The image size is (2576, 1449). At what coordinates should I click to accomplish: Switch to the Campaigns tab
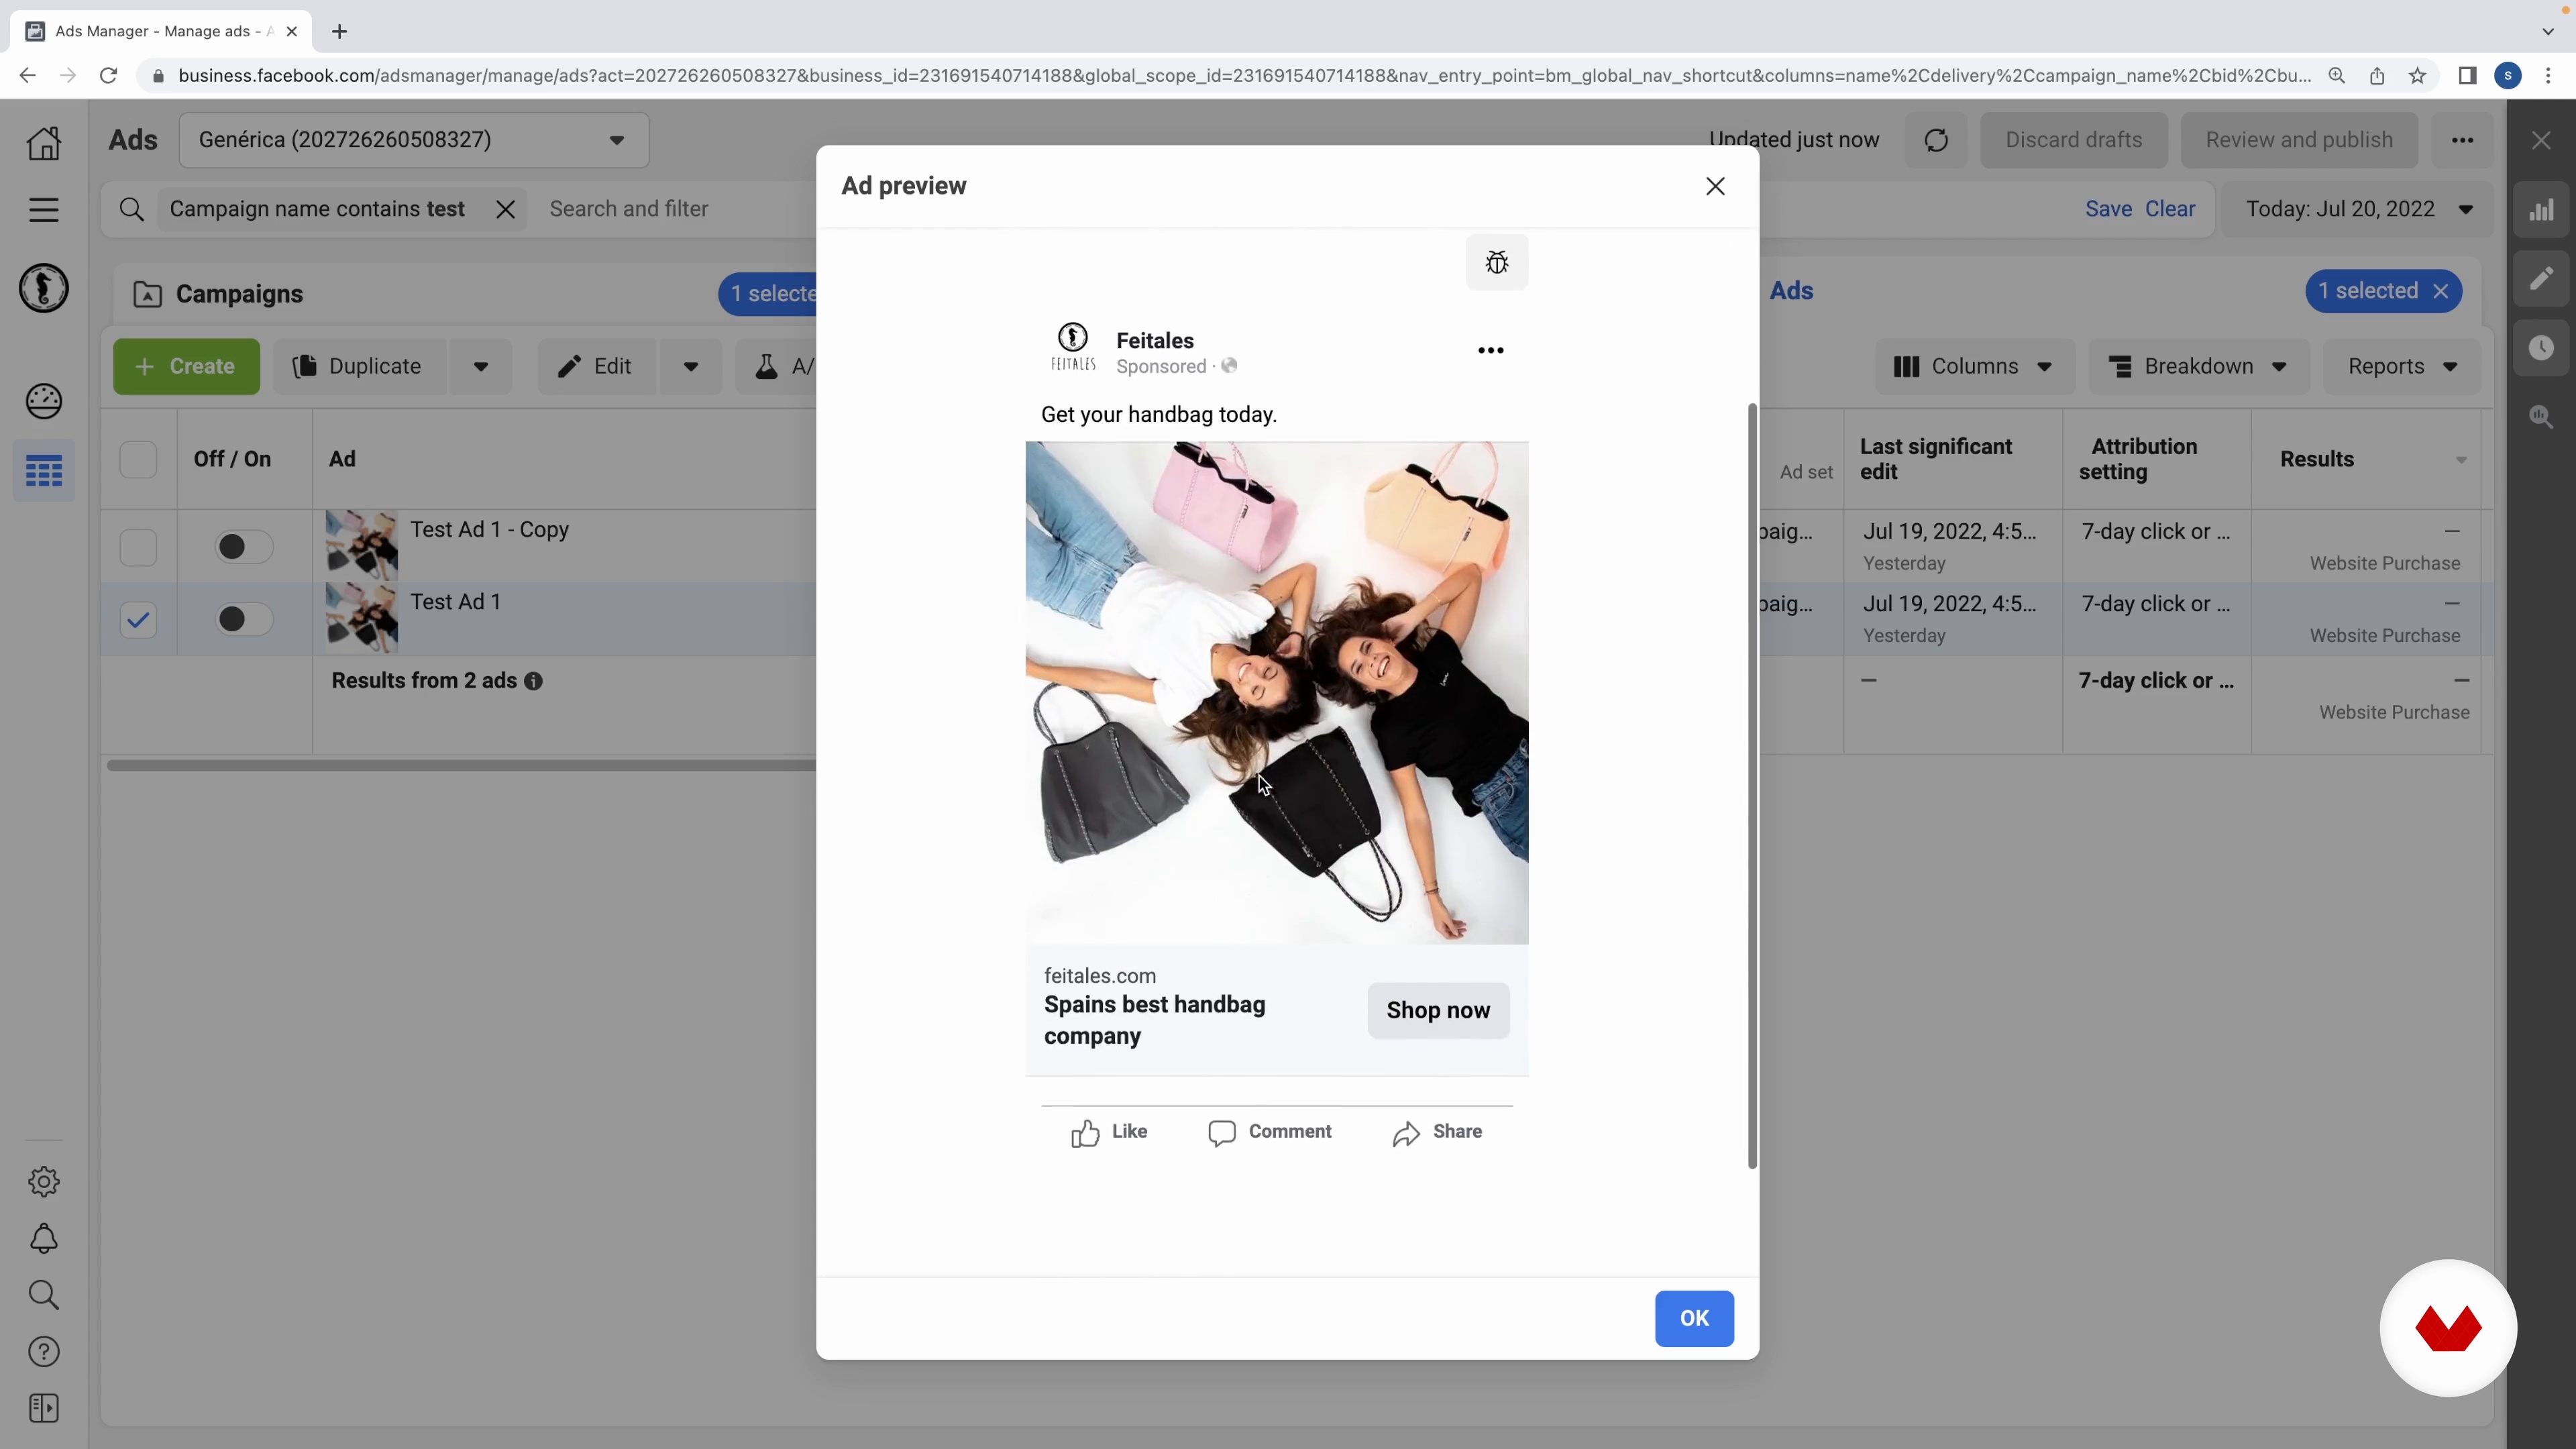(x=238, y=294)
